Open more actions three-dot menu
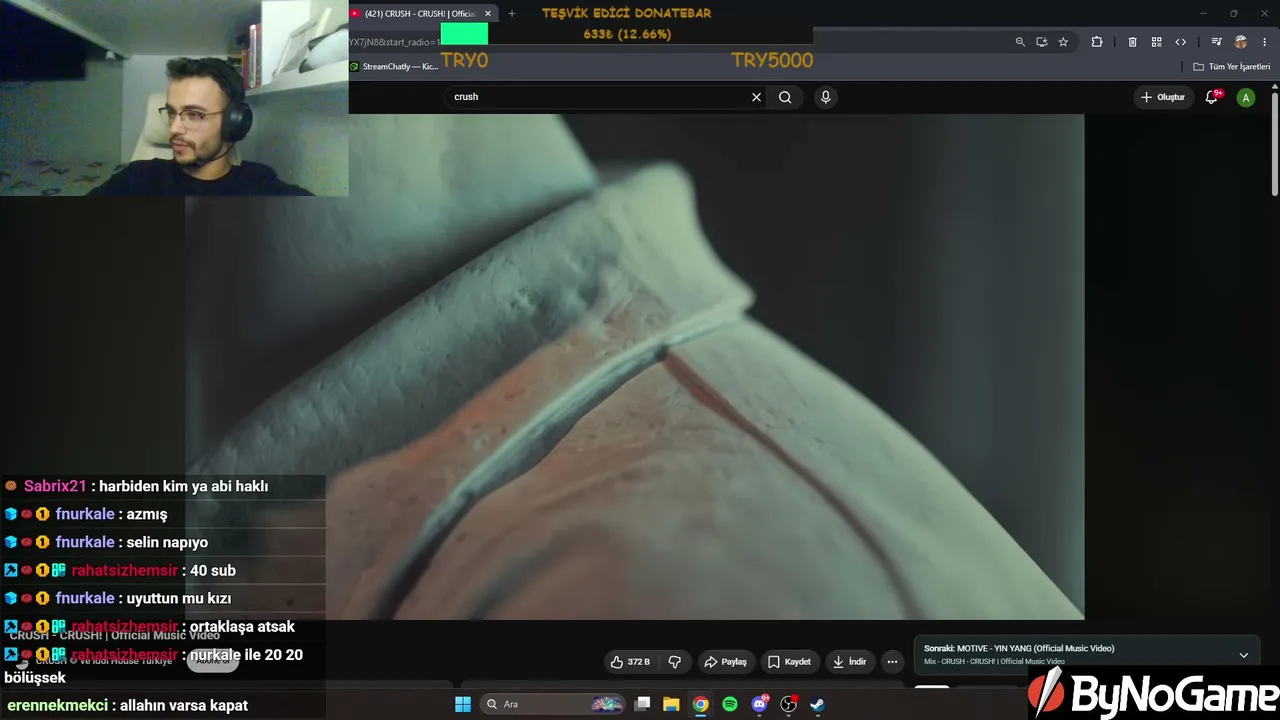 click(892, 662)
